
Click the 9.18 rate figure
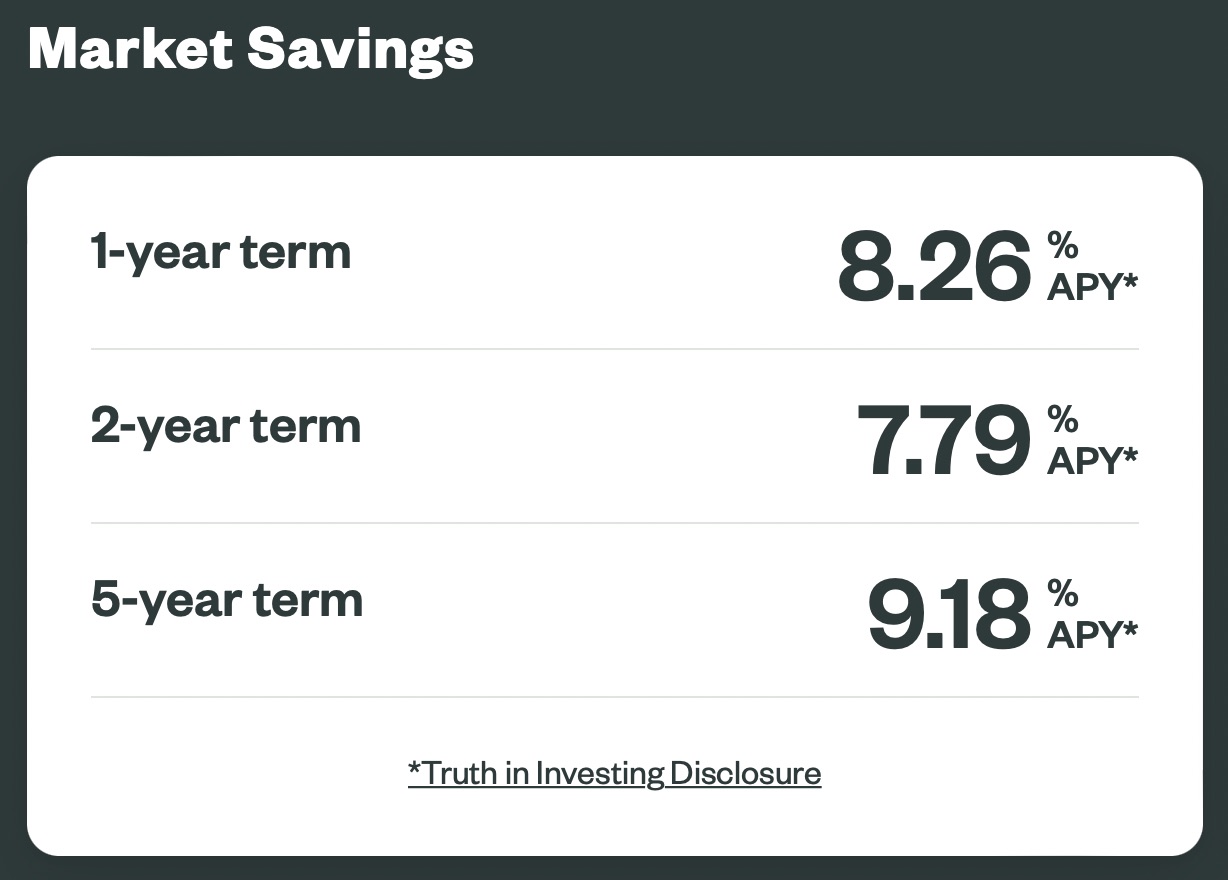949,614
